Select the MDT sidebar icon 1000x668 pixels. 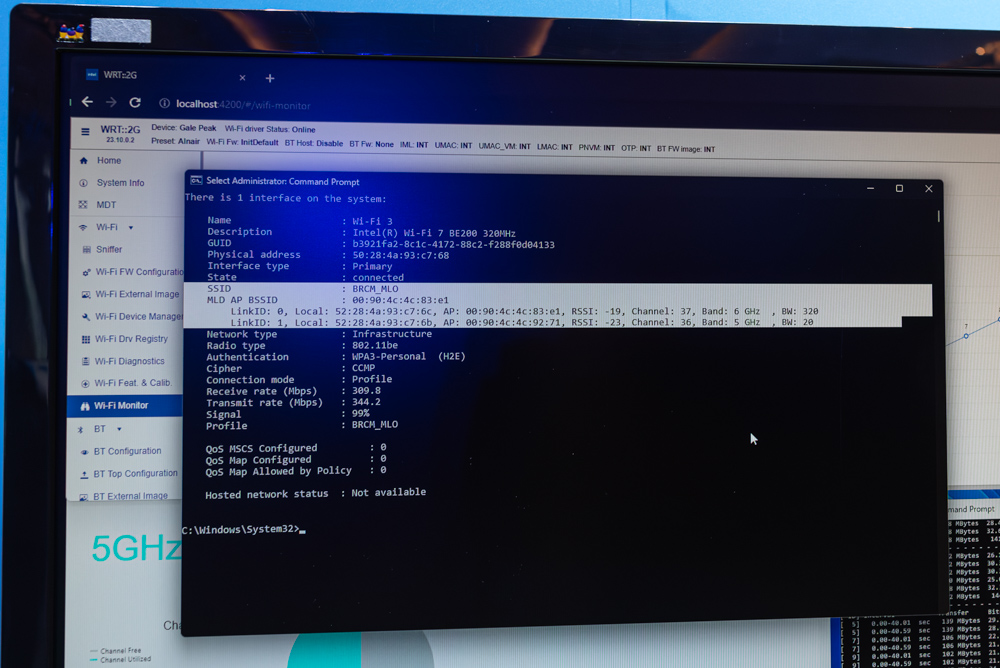pyautogui.click(x=83, y=205)
